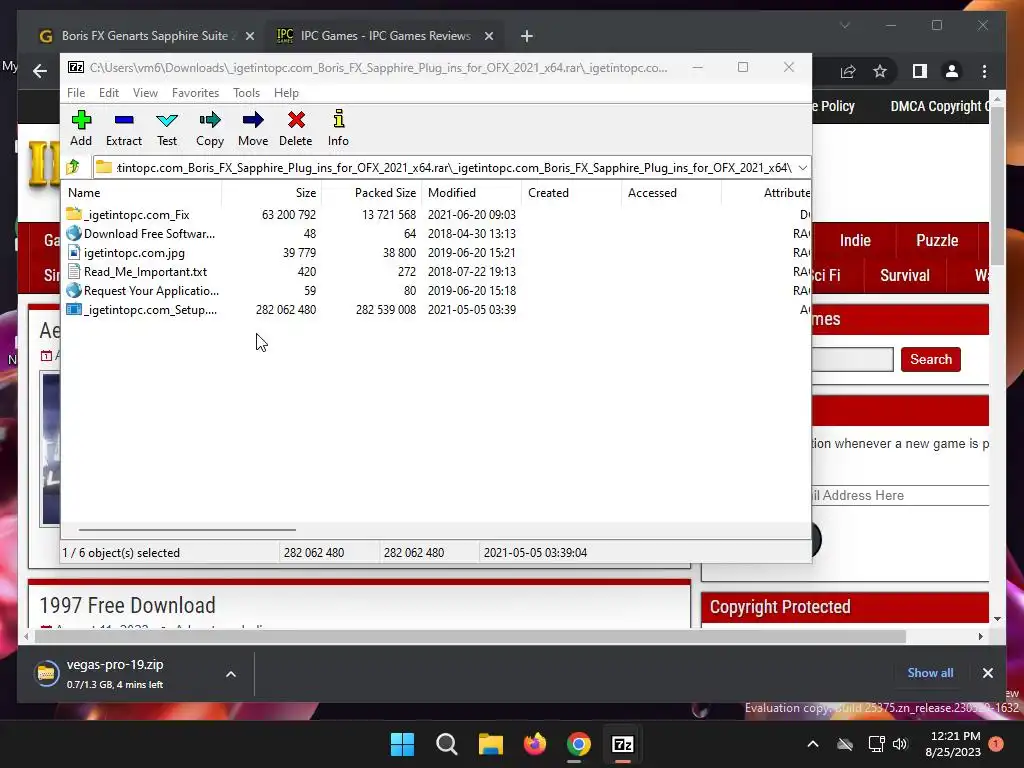Click the Test archive toolbar icon
The width and height of the screenshot is (1024, 768).
167,128
